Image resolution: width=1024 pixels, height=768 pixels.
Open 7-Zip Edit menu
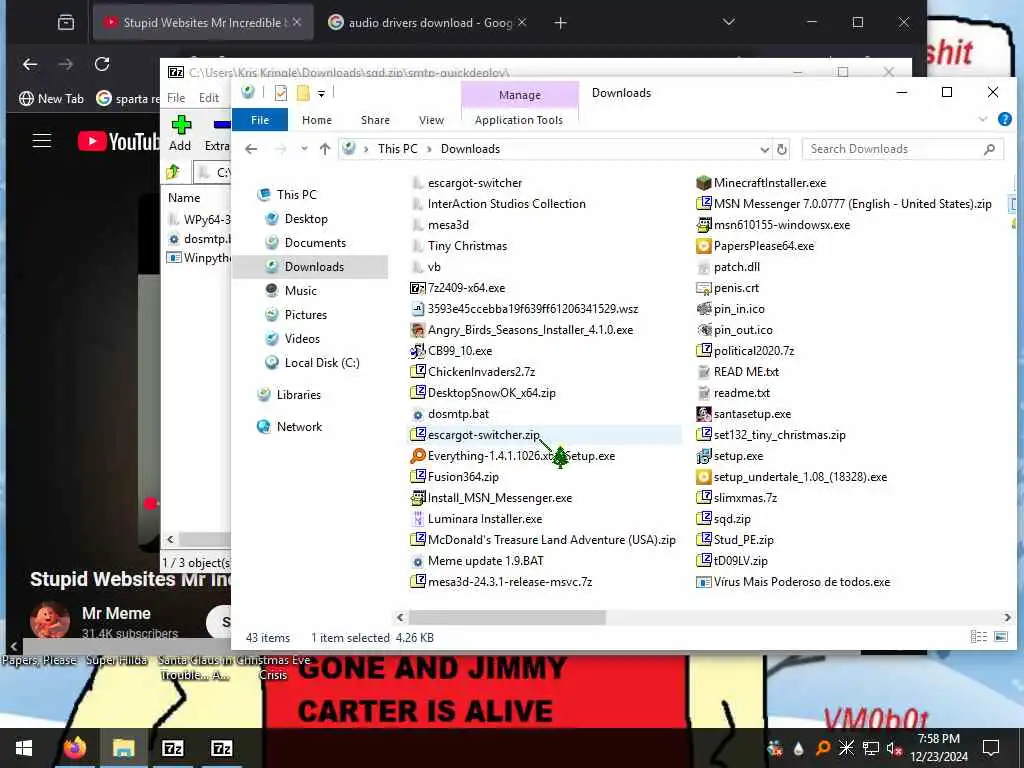(208, 98)
